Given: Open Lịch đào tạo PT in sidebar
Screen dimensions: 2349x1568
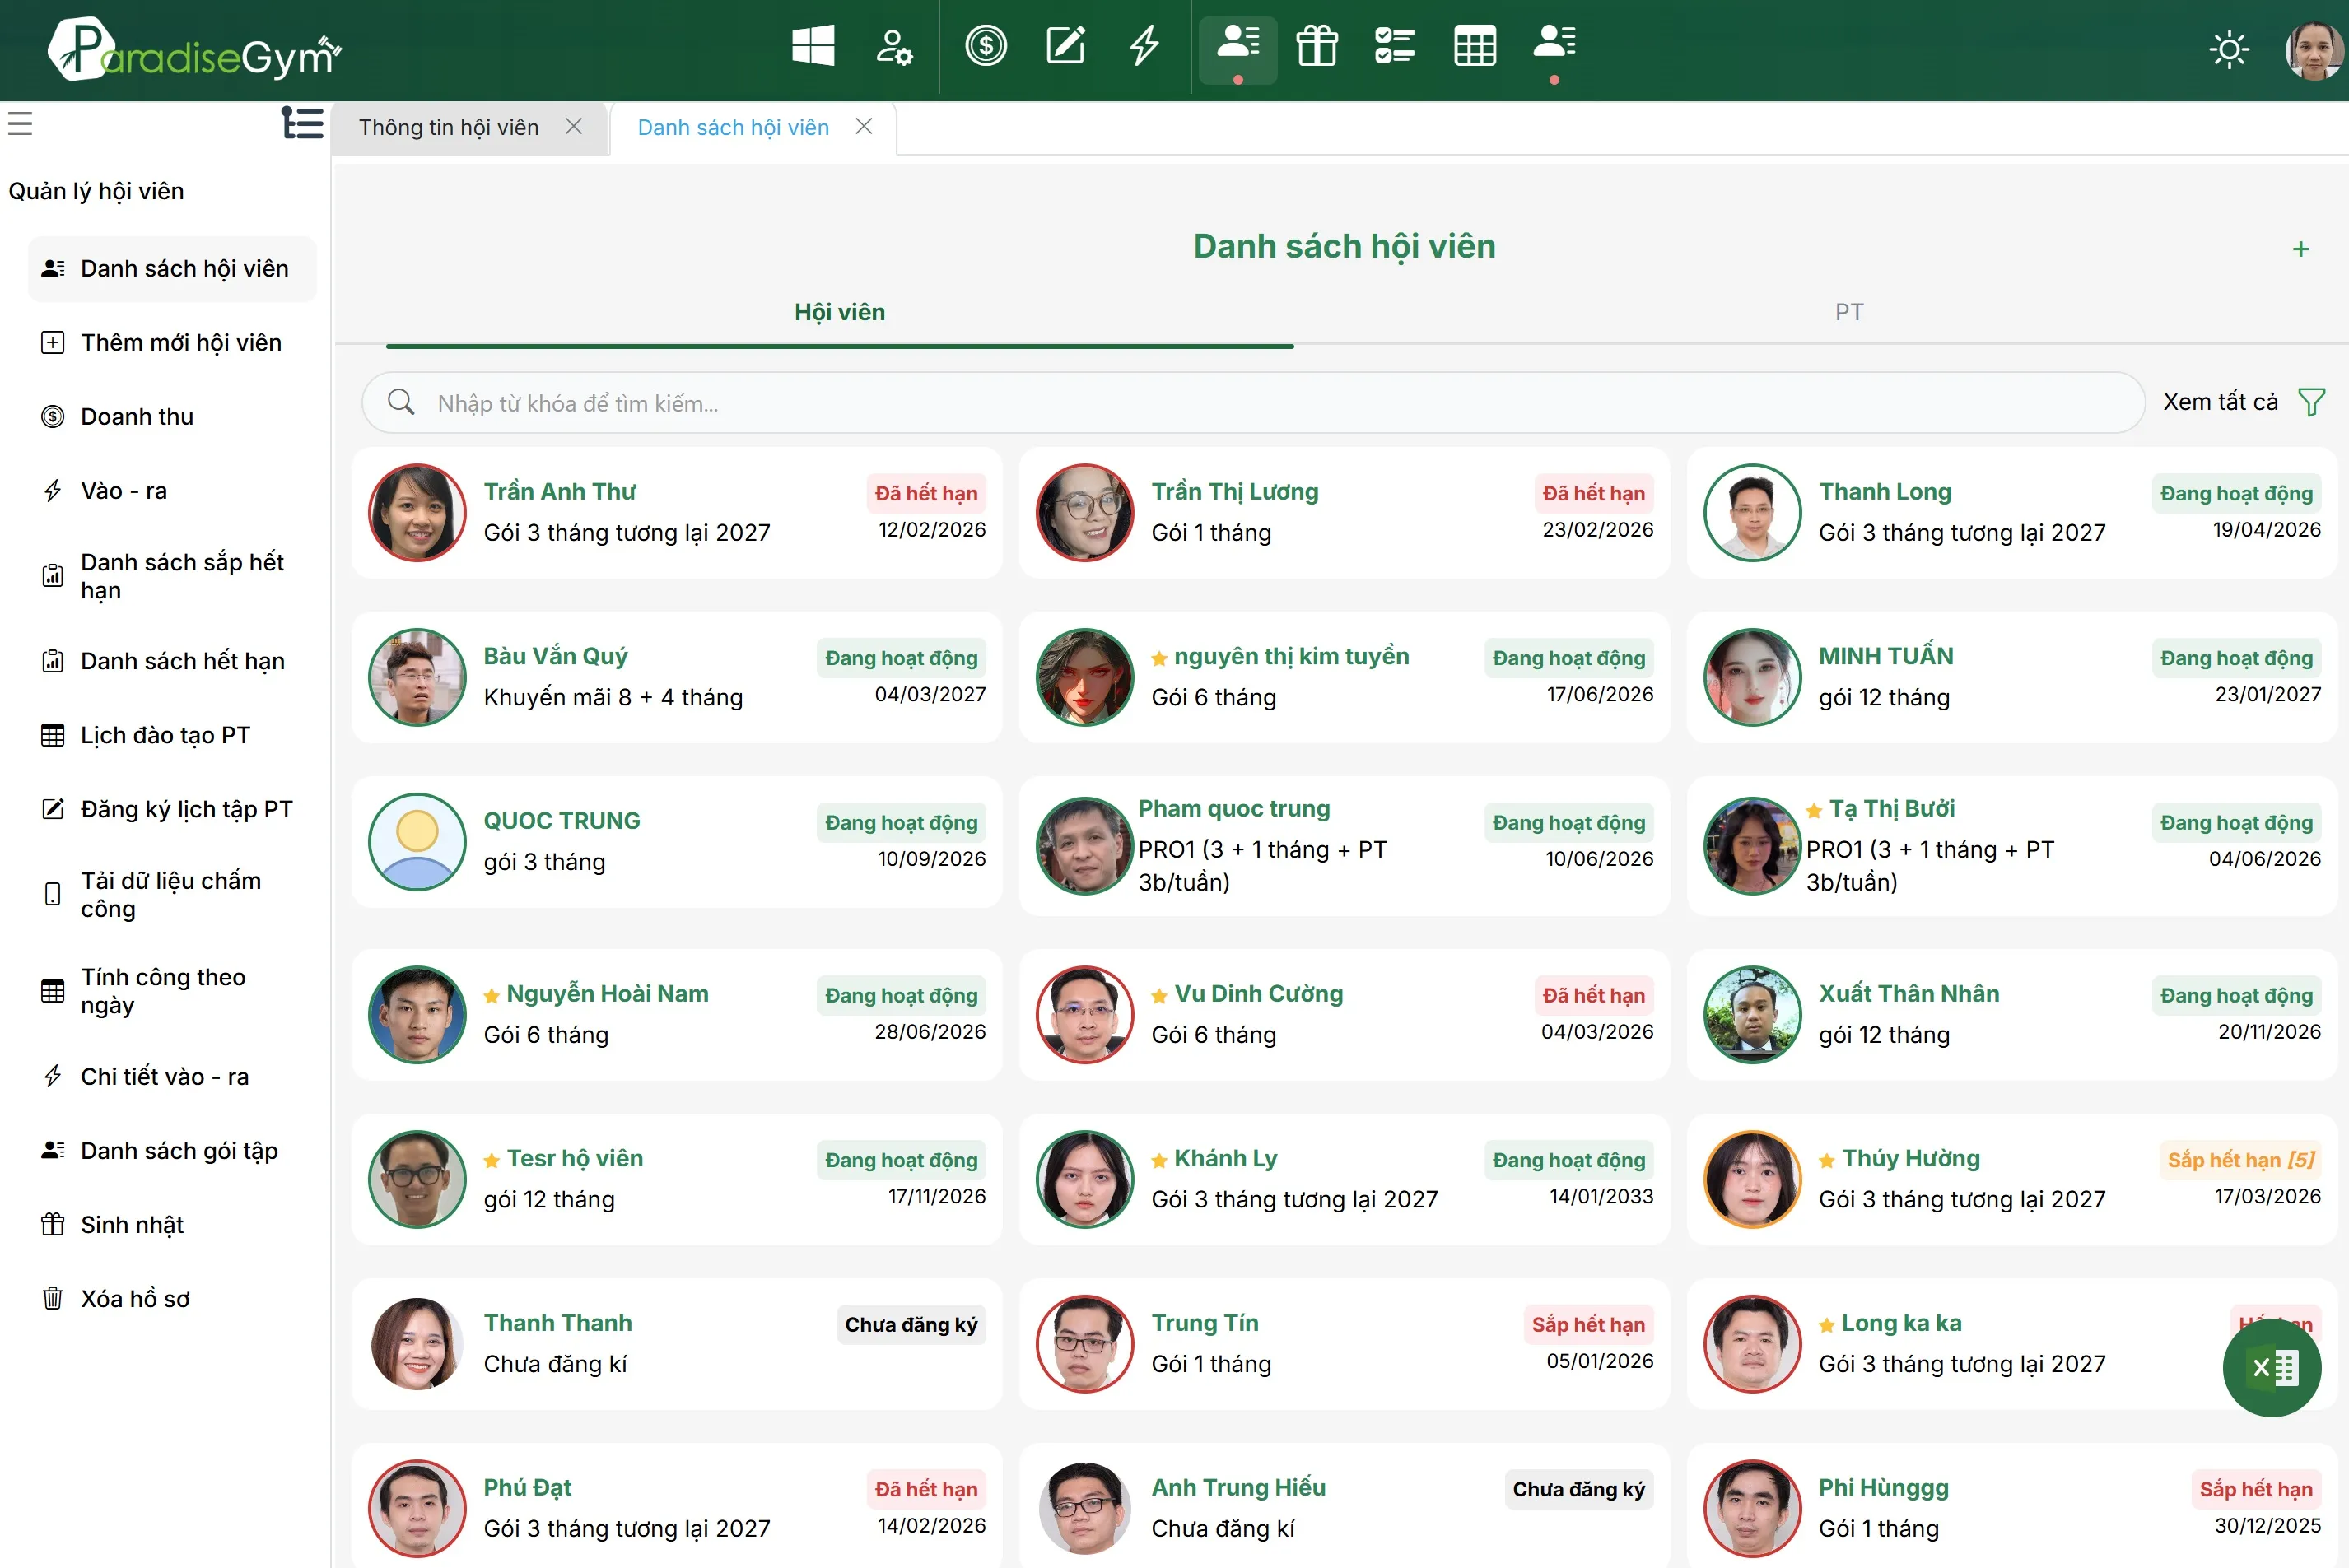Looking at the screenshot, I should coord(172,735).
